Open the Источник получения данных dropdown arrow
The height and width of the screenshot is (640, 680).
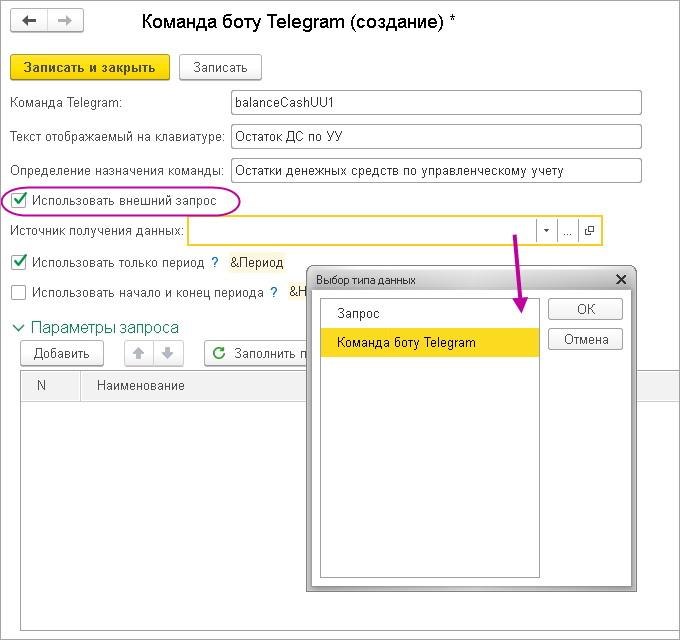[546, 230]
